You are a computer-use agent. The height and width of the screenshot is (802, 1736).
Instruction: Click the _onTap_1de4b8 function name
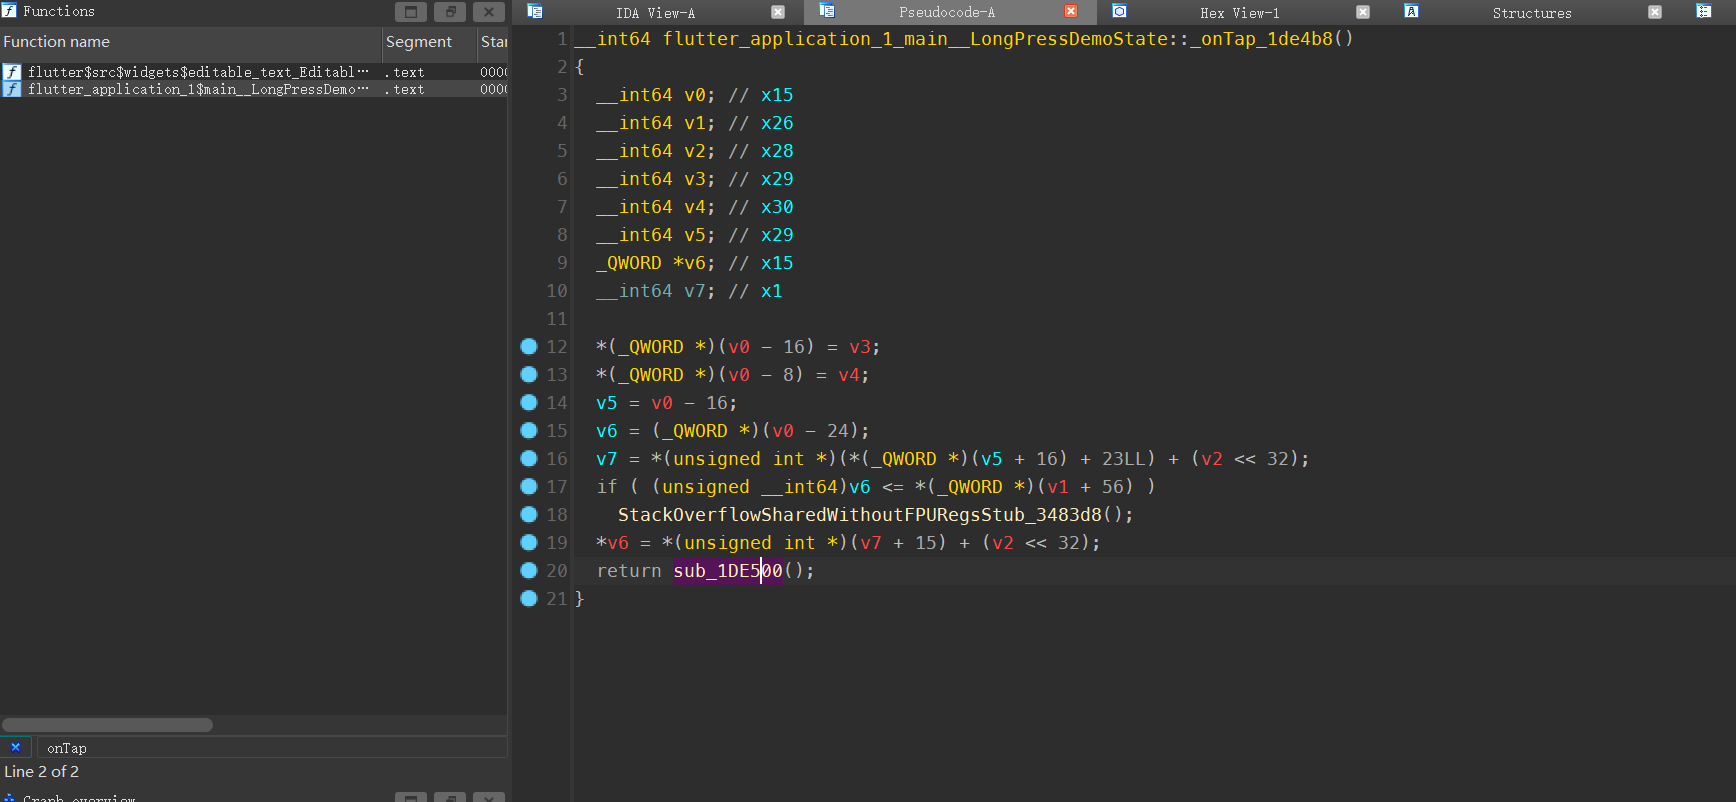pos(1261,39)
